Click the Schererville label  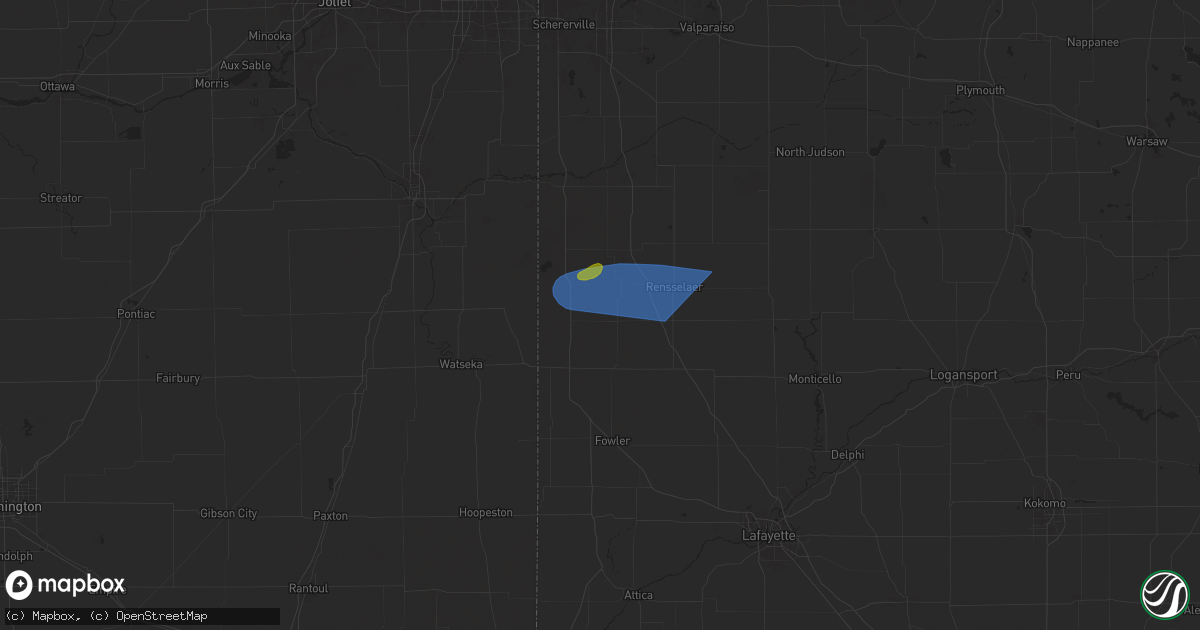564,24
